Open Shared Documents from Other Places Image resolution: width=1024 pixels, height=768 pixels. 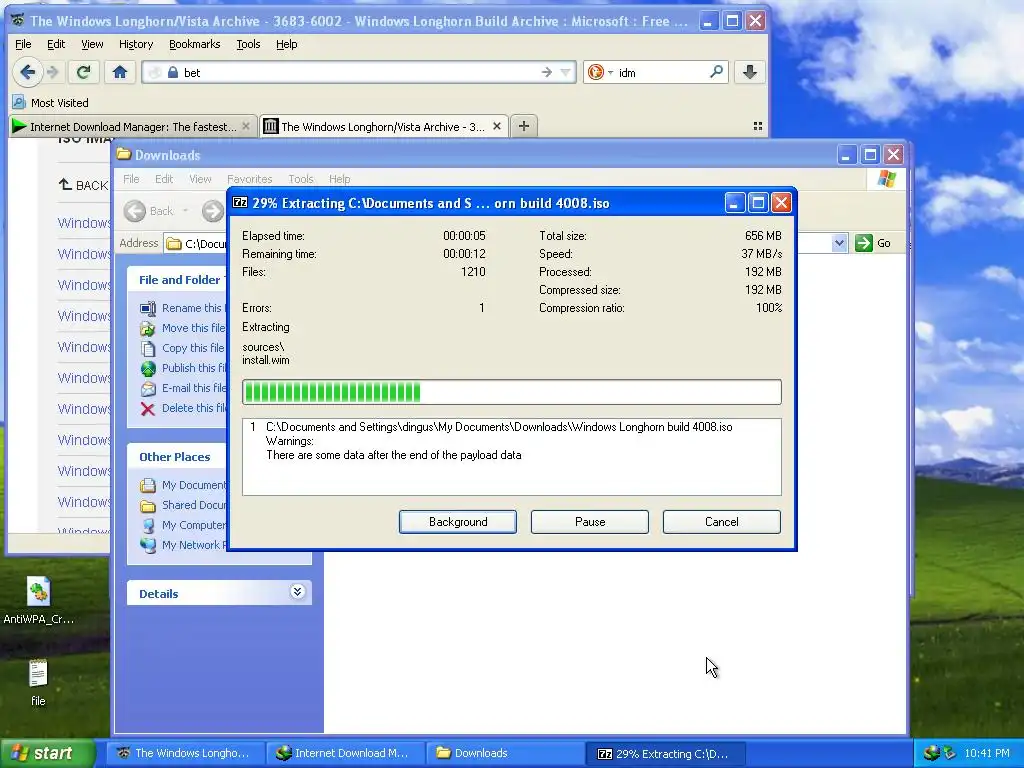tap(184, 505)
